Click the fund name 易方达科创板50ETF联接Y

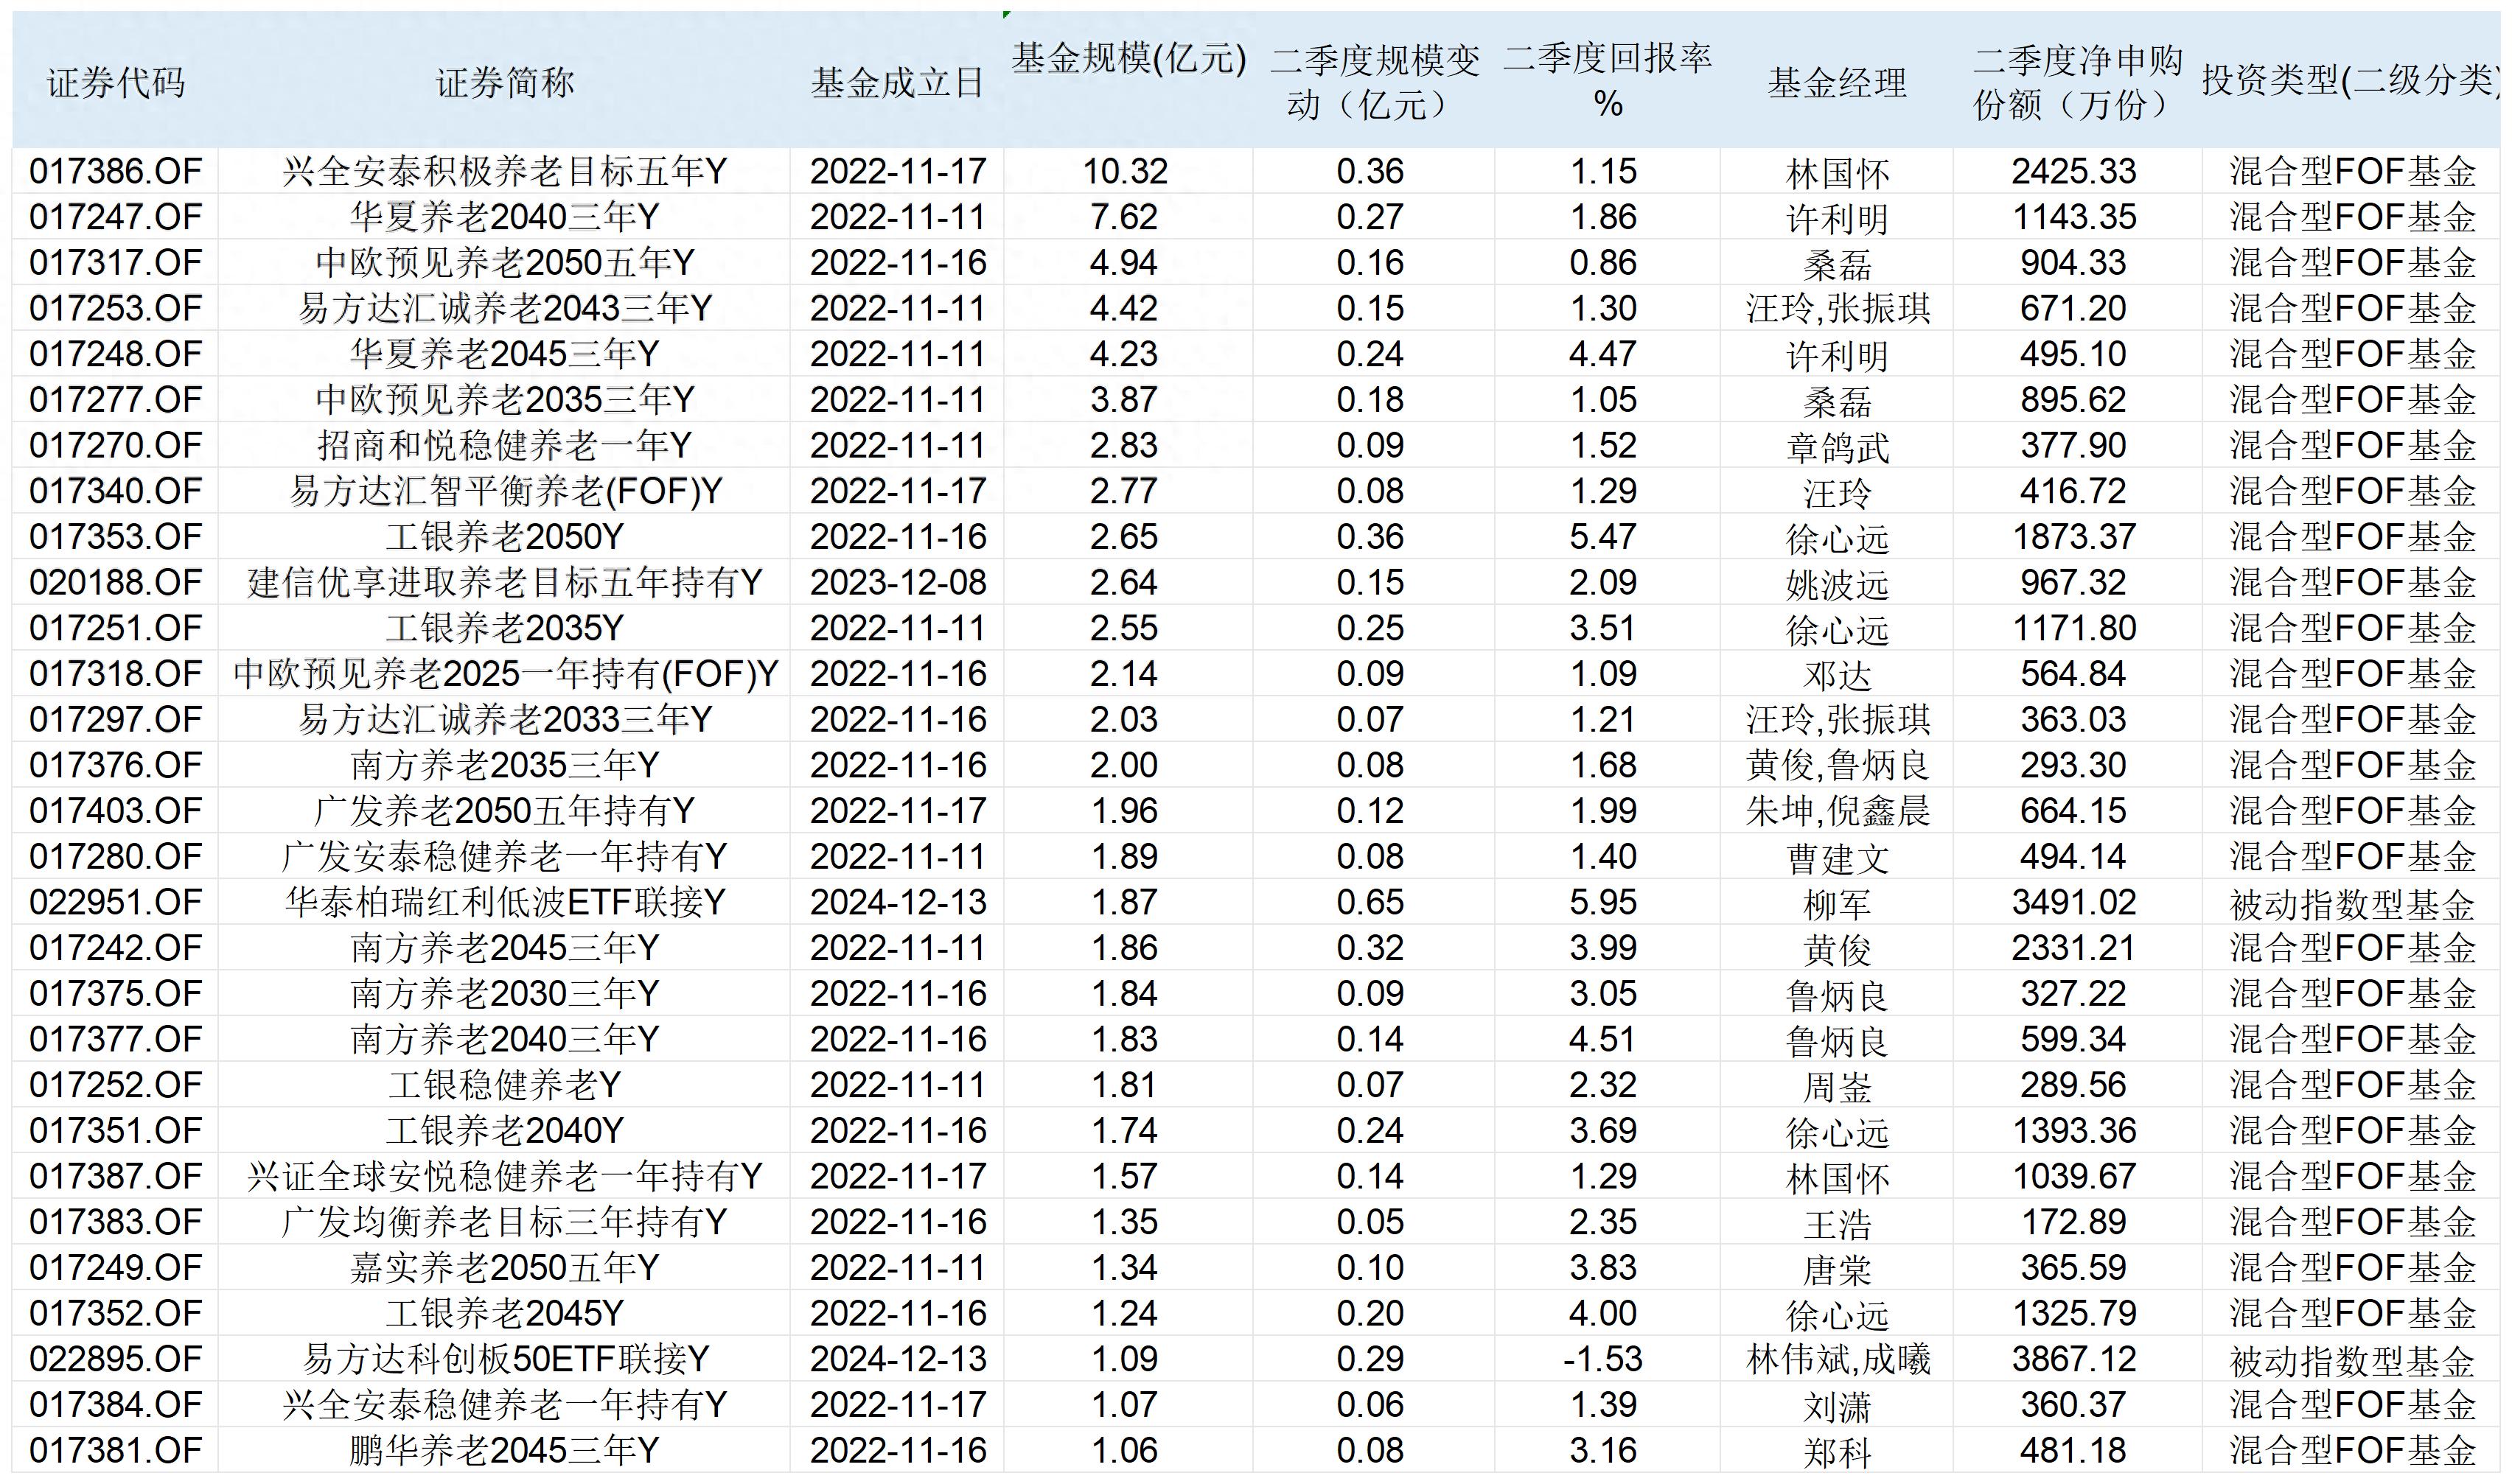(505, 1359)
